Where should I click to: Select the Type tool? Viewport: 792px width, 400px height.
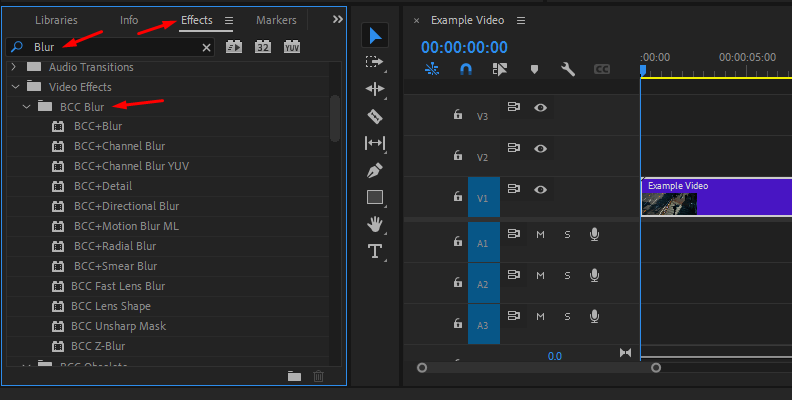pyautogui.click(x=375, y=251)
